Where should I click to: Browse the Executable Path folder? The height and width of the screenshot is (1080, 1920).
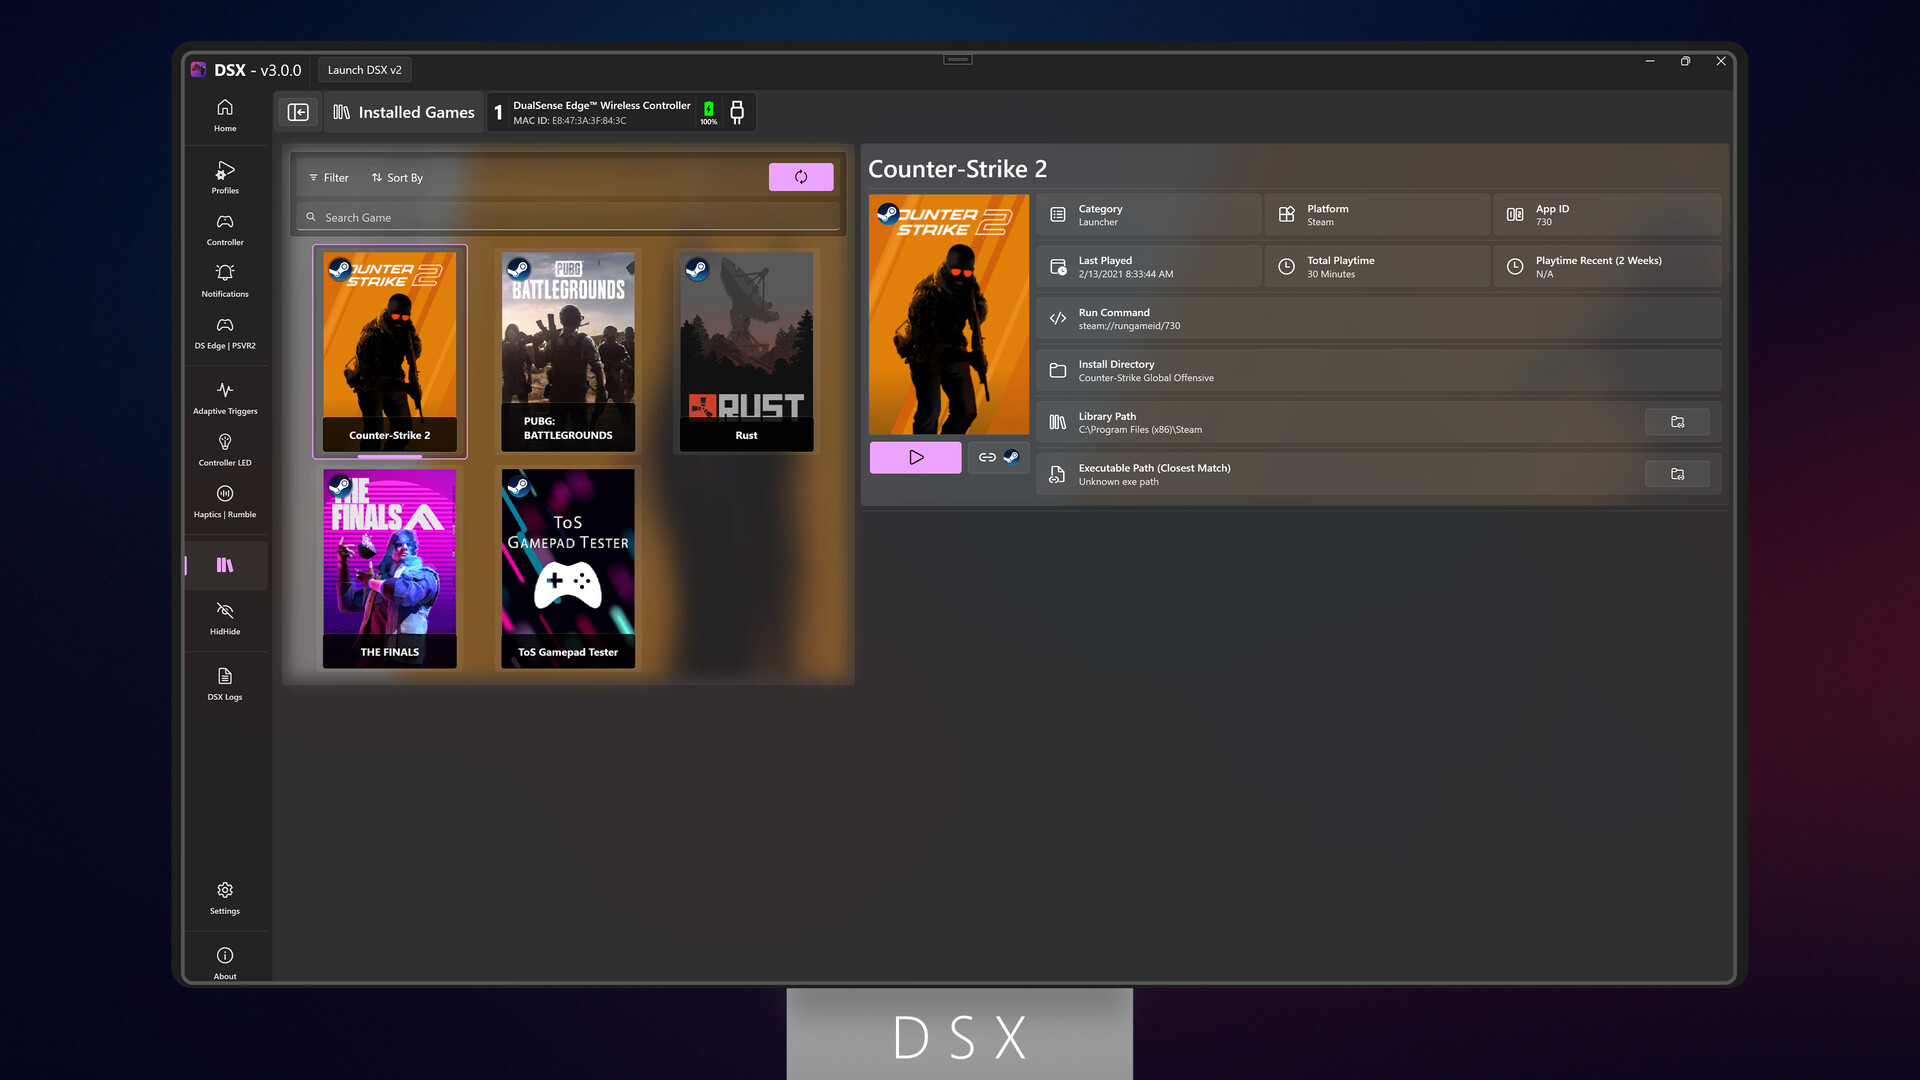click(1677, 474)
